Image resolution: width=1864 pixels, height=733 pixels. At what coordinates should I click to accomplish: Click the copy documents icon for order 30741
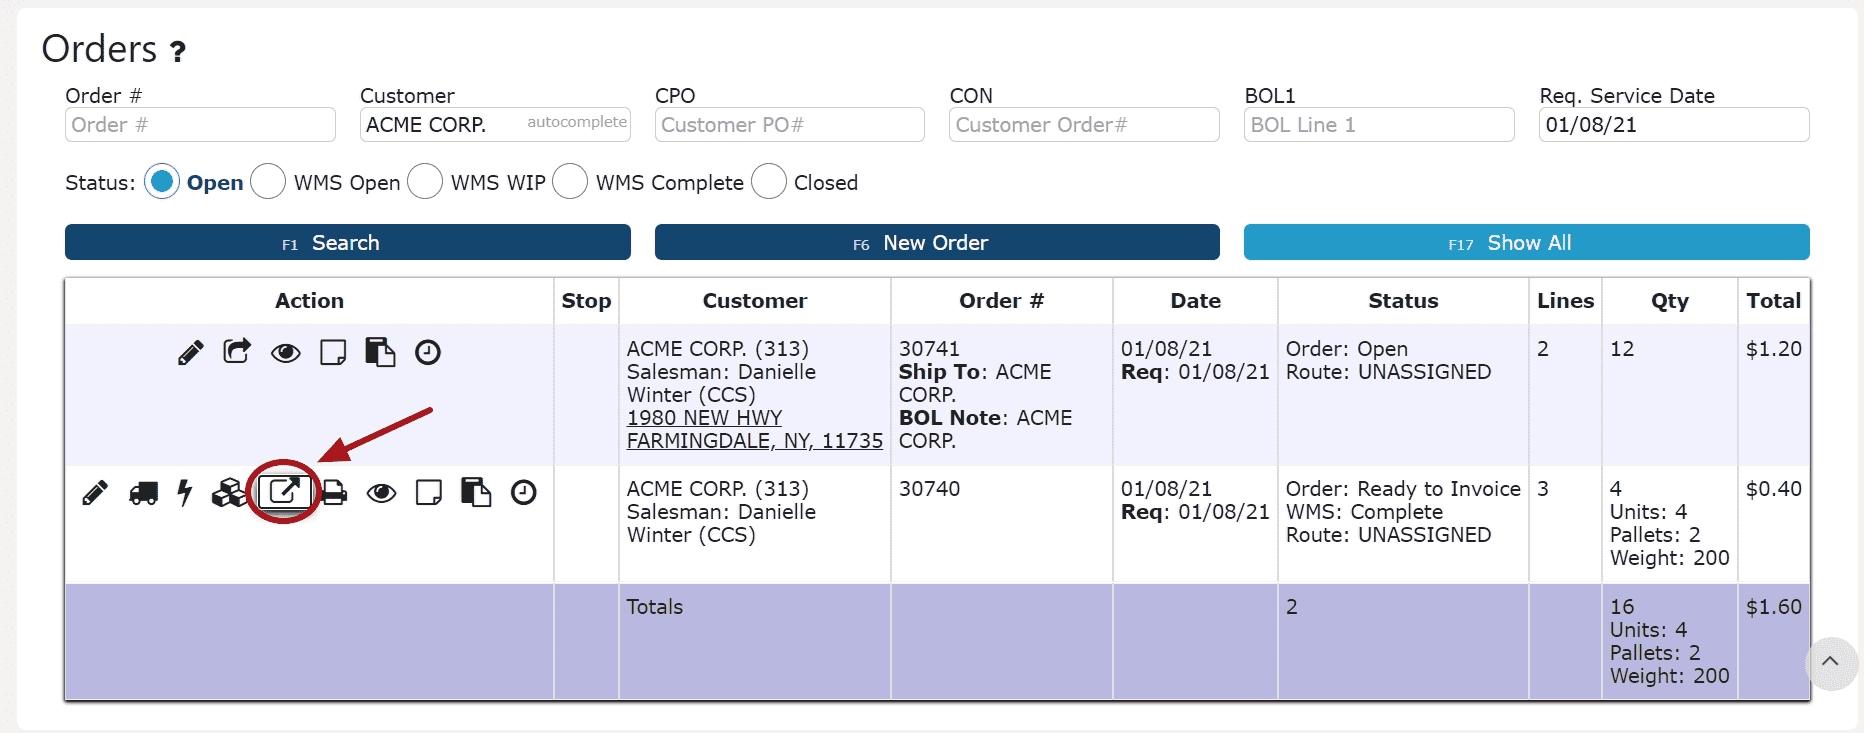380,352
